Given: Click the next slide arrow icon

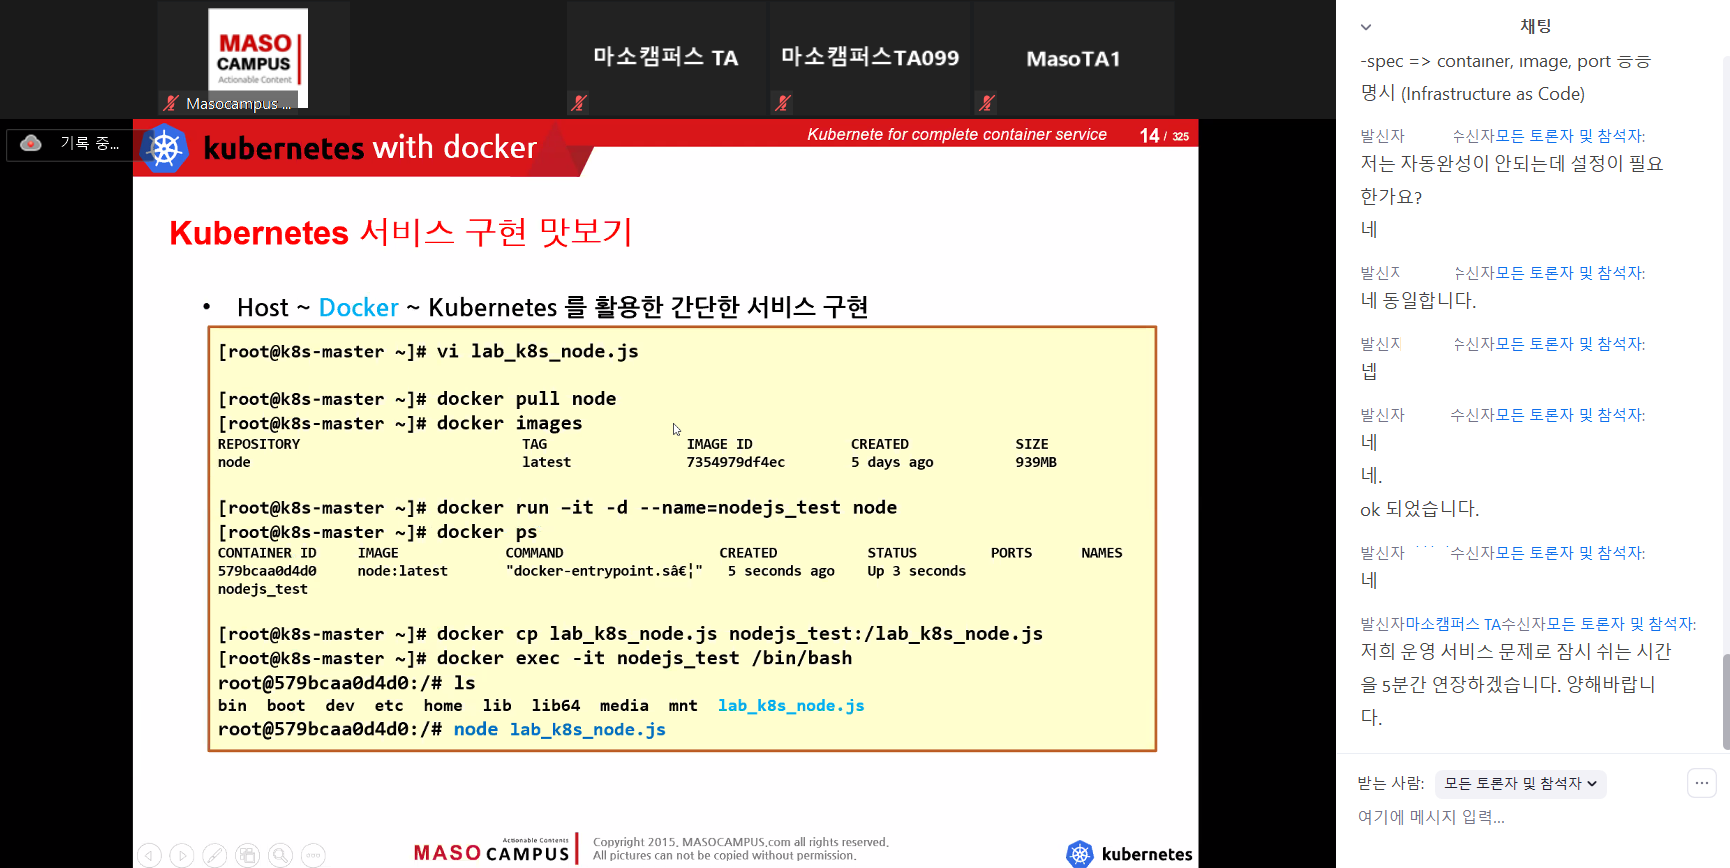Looking at the screenshot, I should tap(182, 855).
